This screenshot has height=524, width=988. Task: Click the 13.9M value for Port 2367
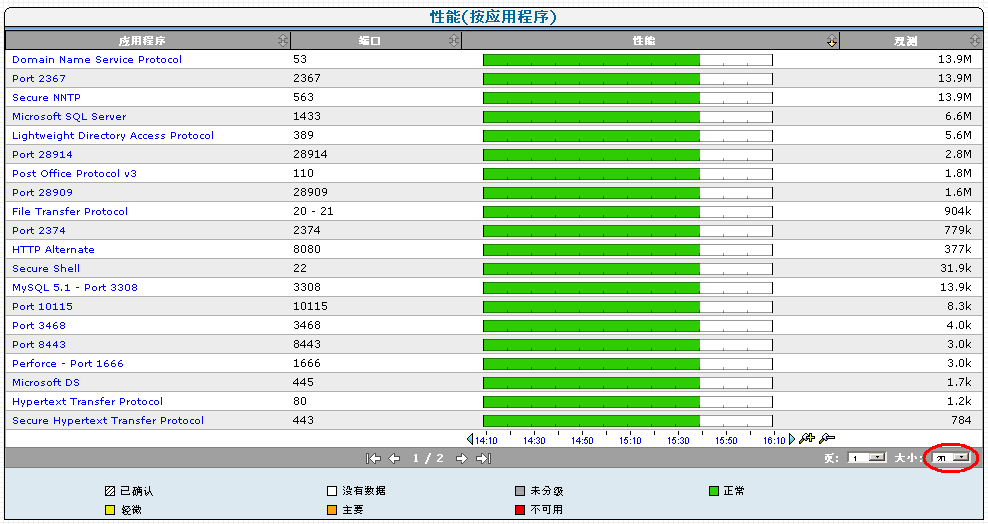(955, 78)
